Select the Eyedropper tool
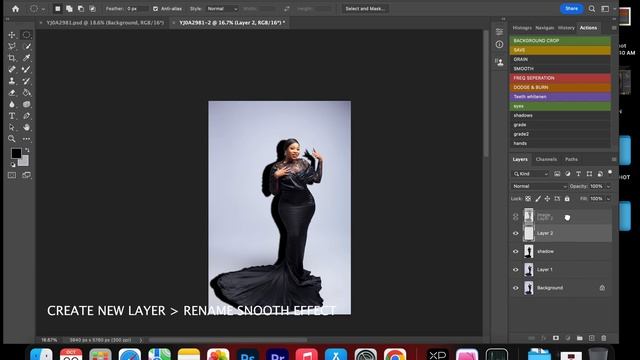640x360 pixels. [27, 58]
